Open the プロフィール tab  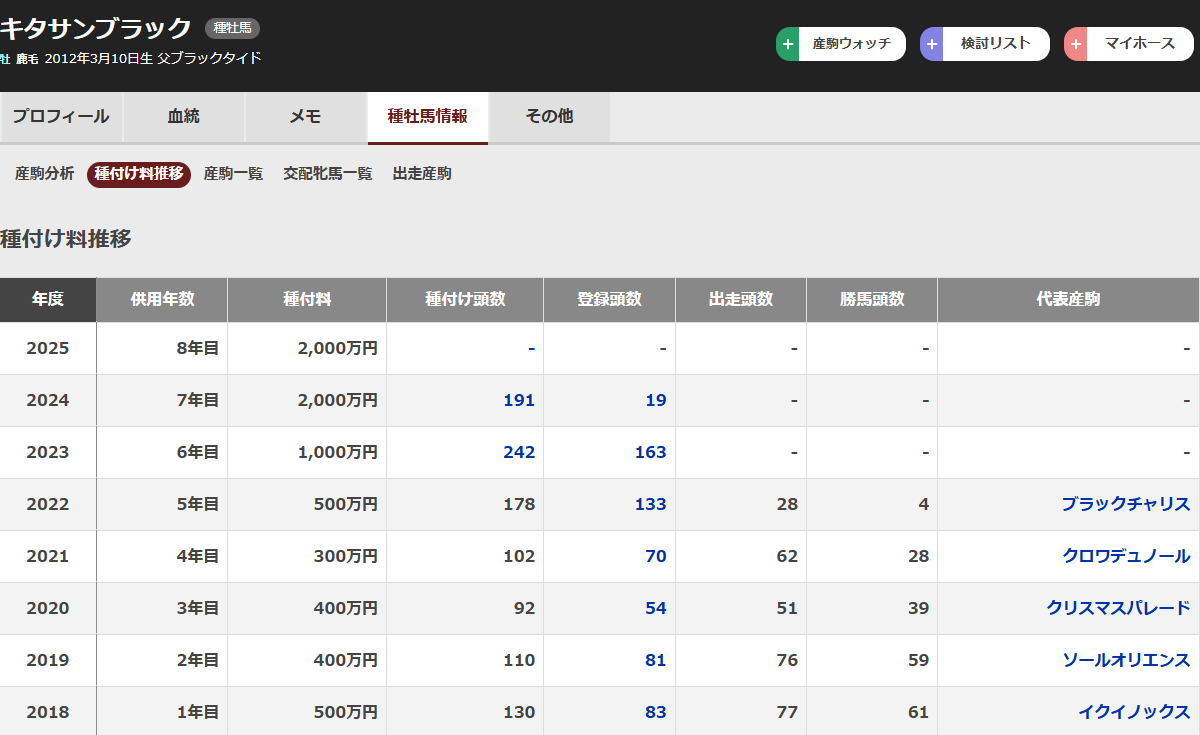(61, 117)
